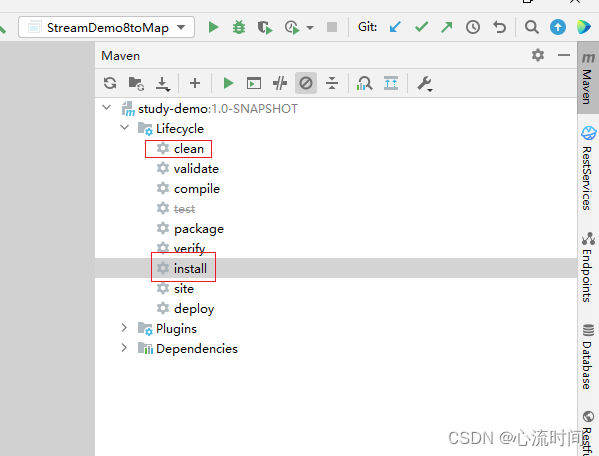This screenshot has width=599, height=456.
Task: Show Git history clock icon
Action: (473, 27)
